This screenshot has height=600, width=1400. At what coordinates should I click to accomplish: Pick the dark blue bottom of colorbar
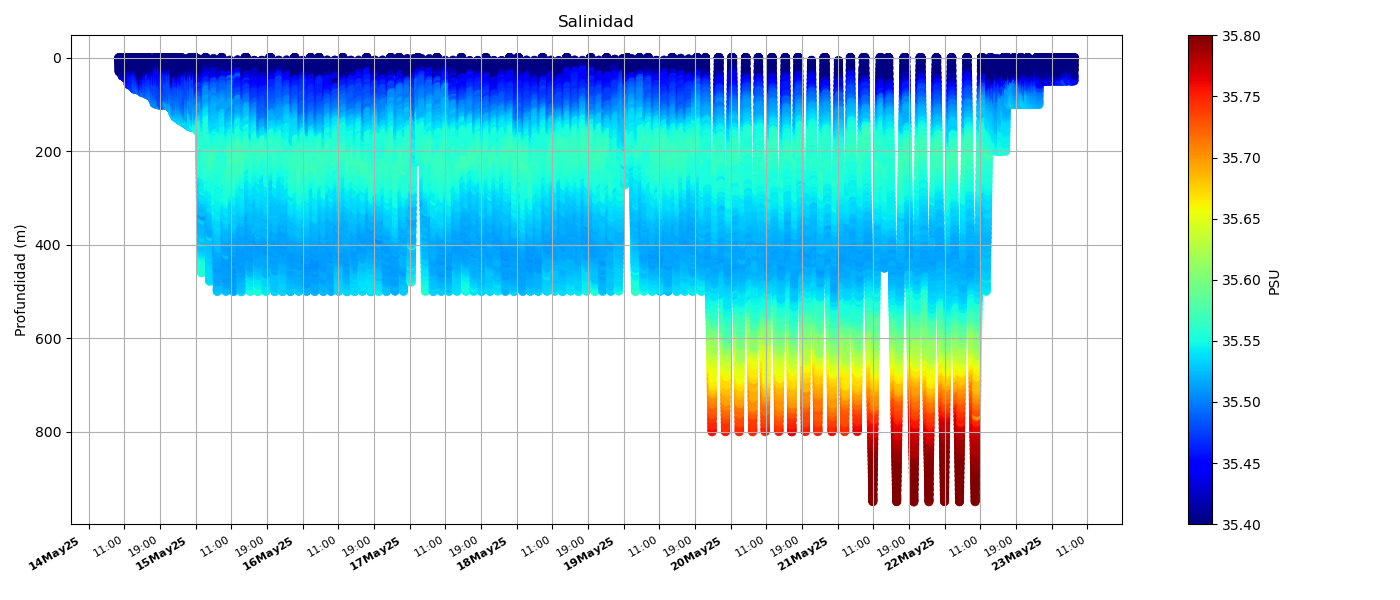[x=1200, y=518]
